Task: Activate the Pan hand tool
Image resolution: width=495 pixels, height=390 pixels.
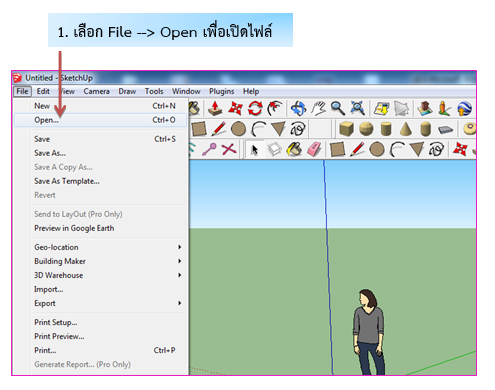Action: [318, 108]
